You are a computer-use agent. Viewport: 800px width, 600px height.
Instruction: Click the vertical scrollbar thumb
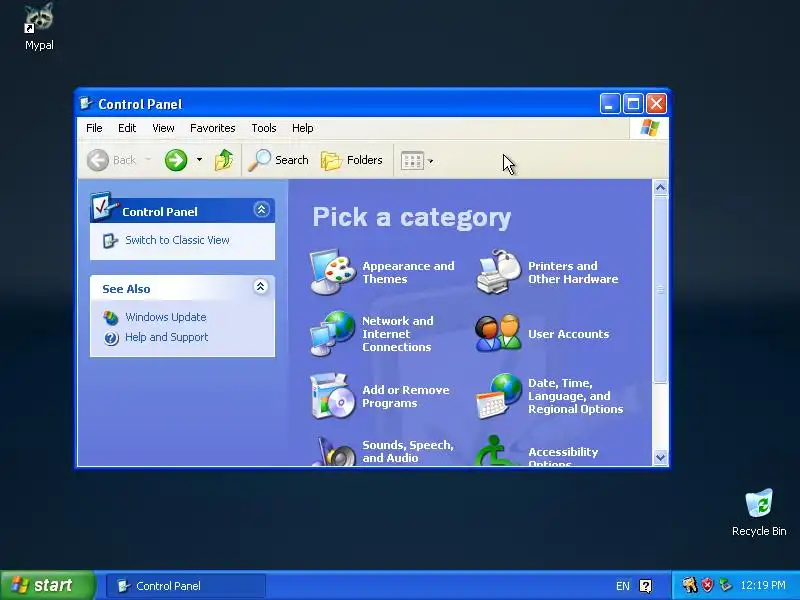[660, 289]
